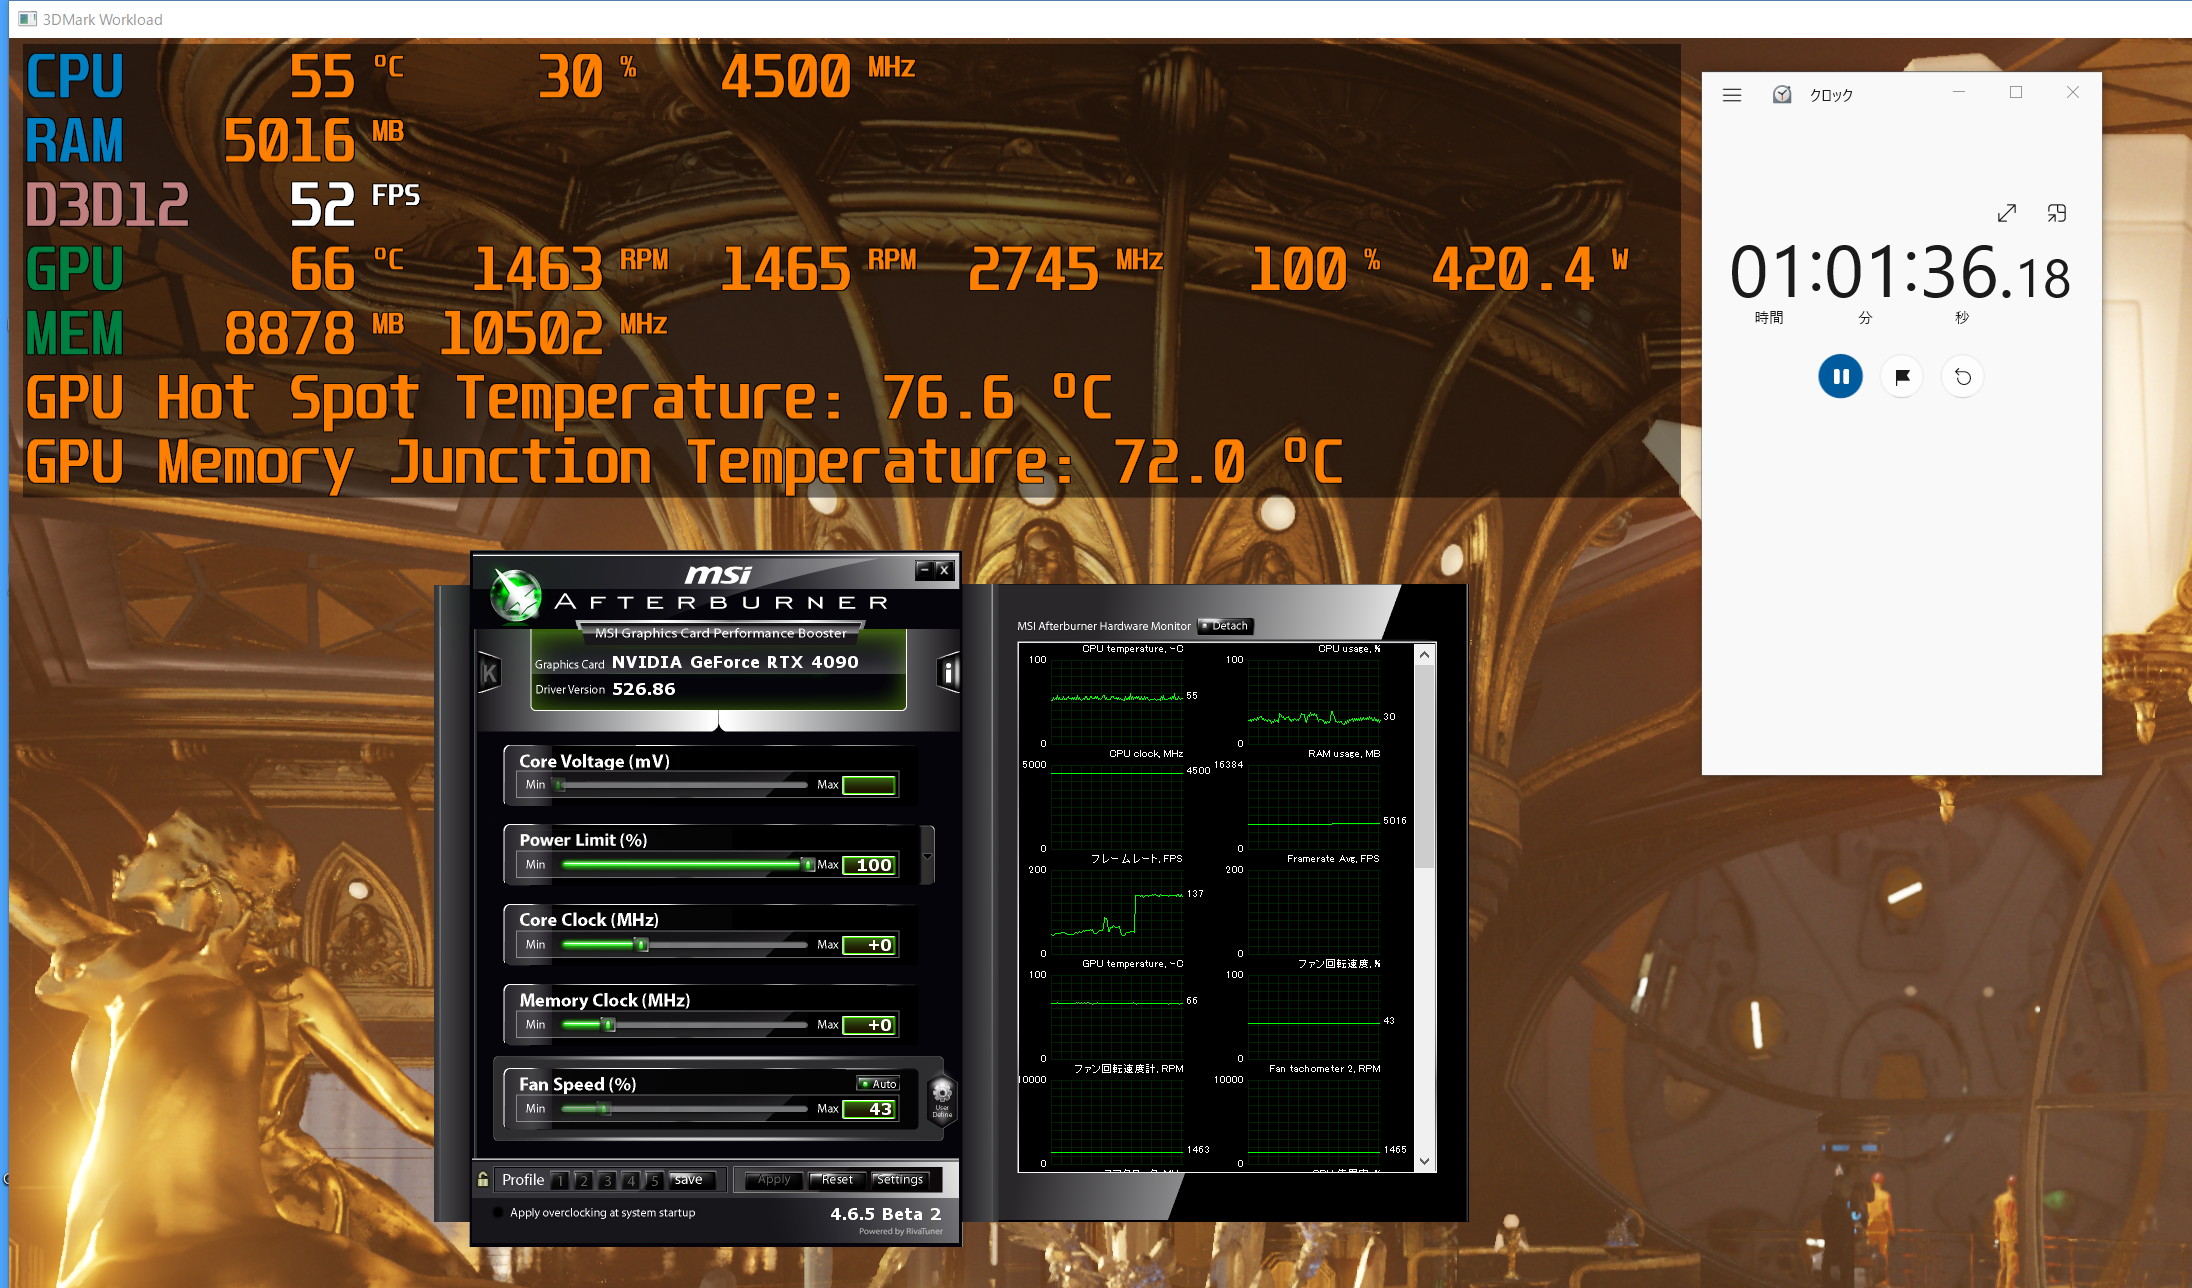Image resolution: width=2192 pixels, height=1288 pixels.
Task: Open MSI Kombustor via the K icon
Action: [489, 673]
